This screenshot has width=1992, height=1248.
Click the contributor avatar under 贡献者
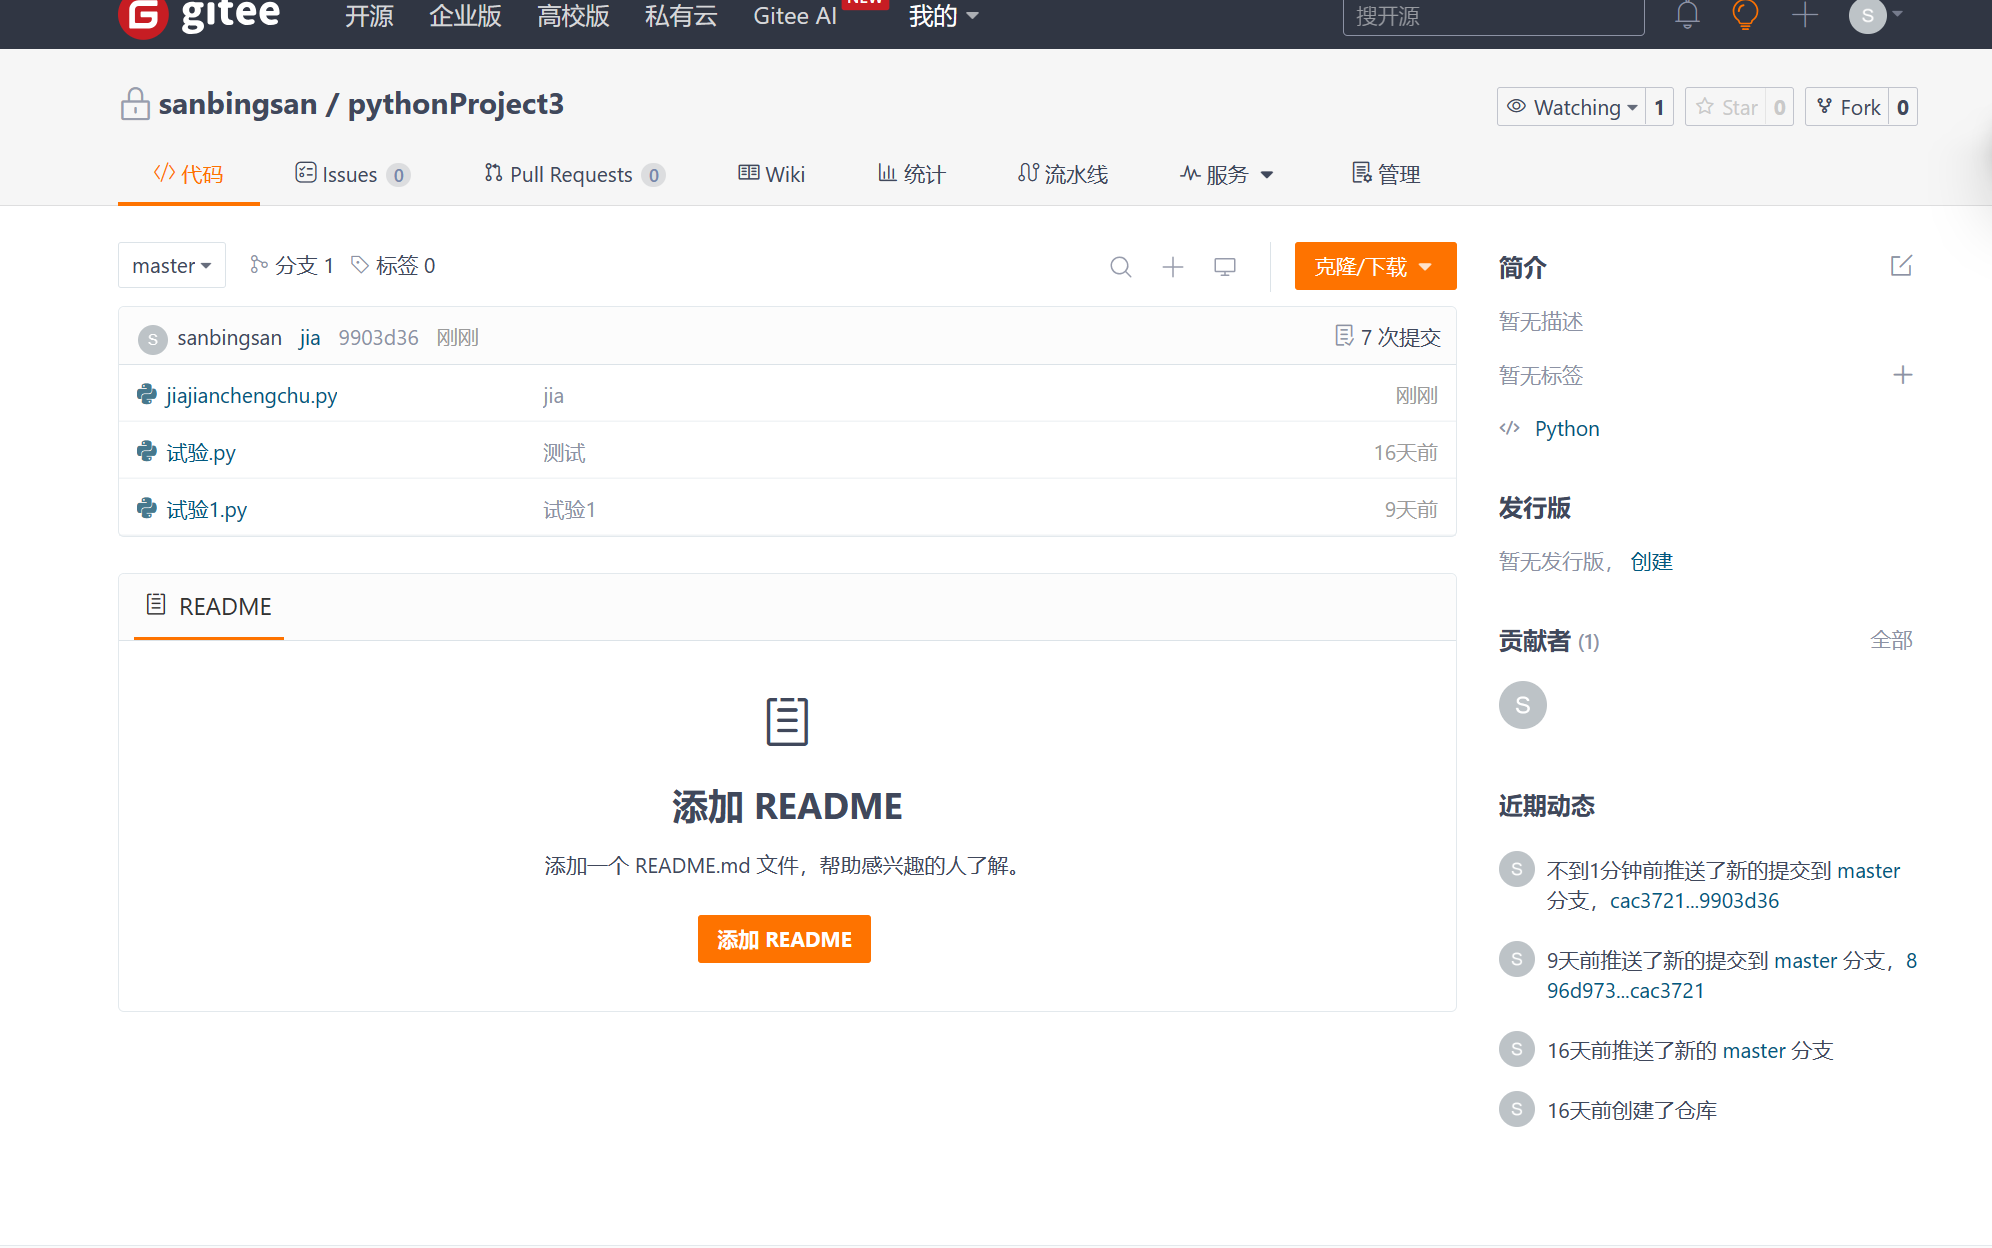point(1522,705)
